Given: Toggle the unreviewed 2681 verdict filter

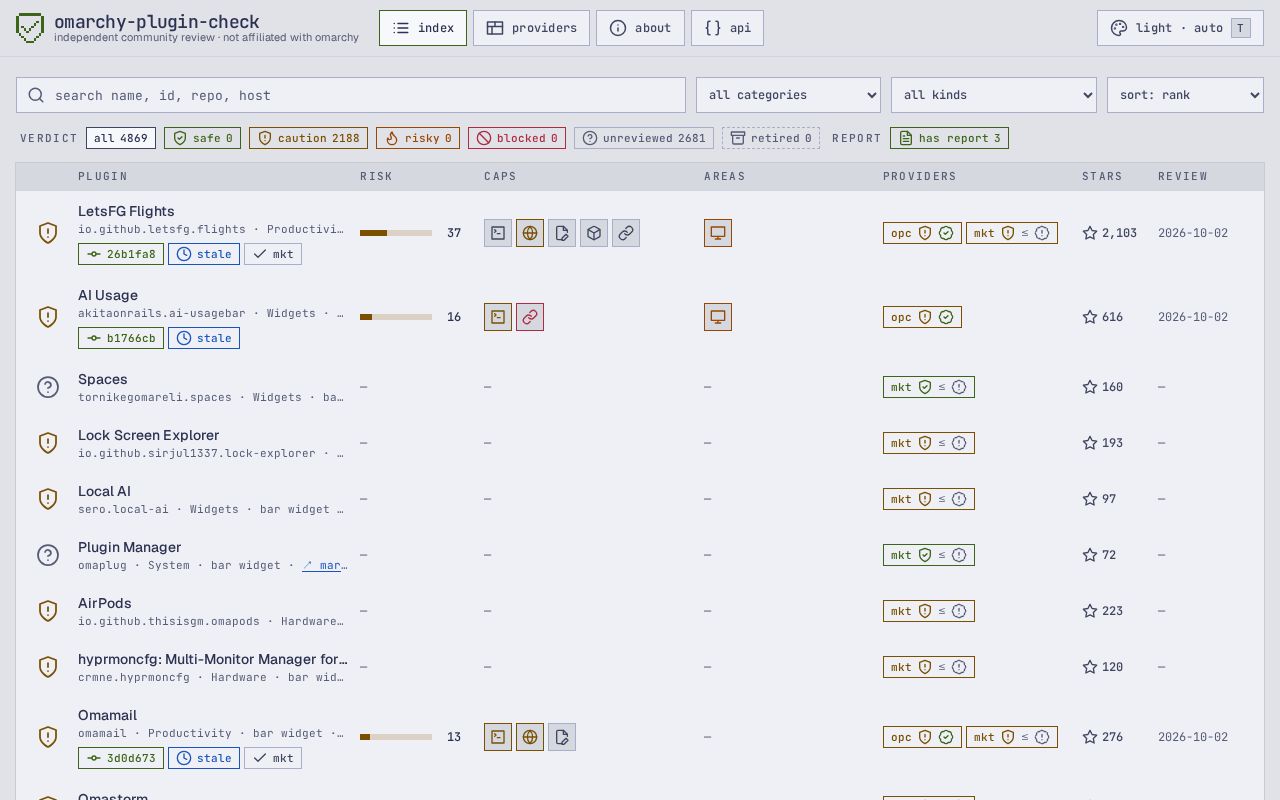Looking at the screenshot, I should (x=644, y=138).
